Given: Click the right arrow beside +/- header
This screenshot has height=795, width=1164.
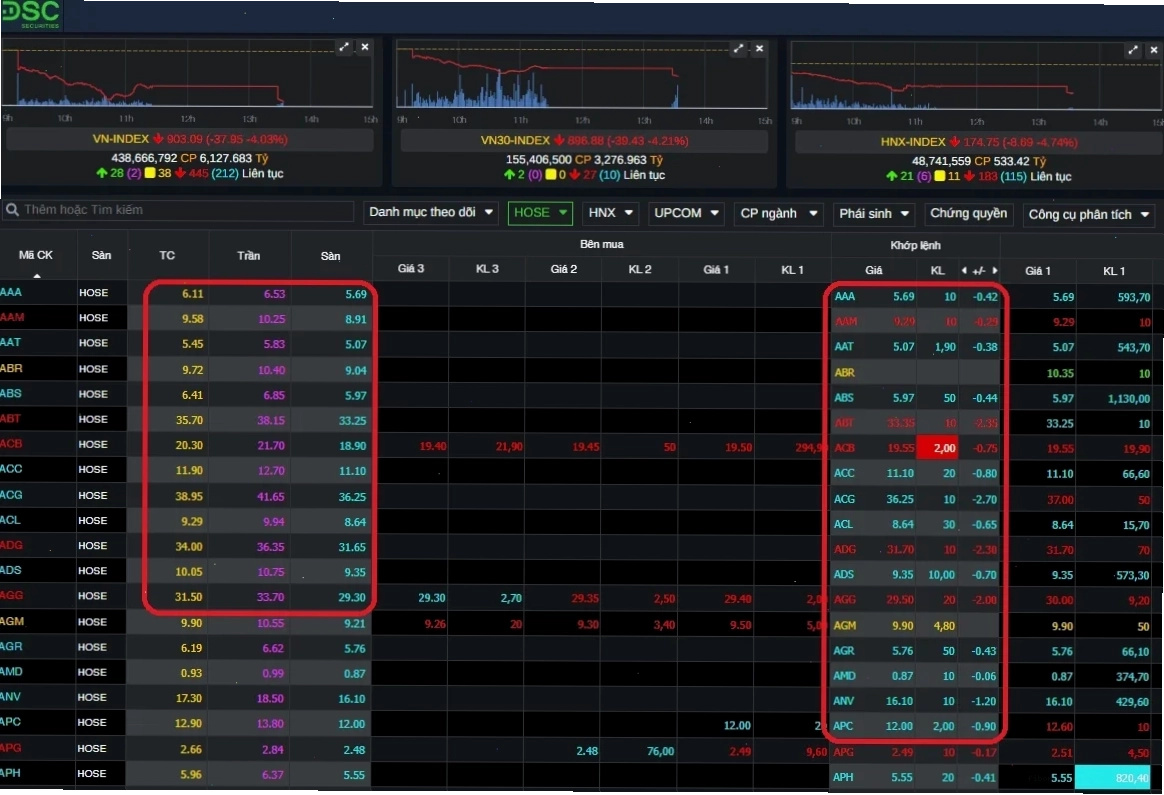Looking at the screenshot, I should click(x=995, y=270).
